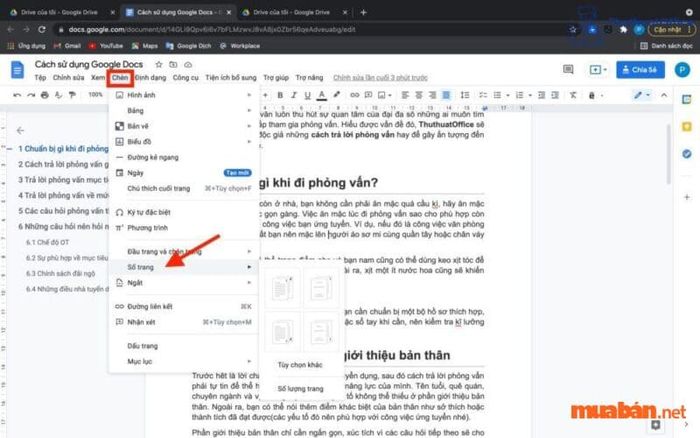Open bulleted list style dropdown arrow
This screenshot has width=700, height=438.
point(507,96)
